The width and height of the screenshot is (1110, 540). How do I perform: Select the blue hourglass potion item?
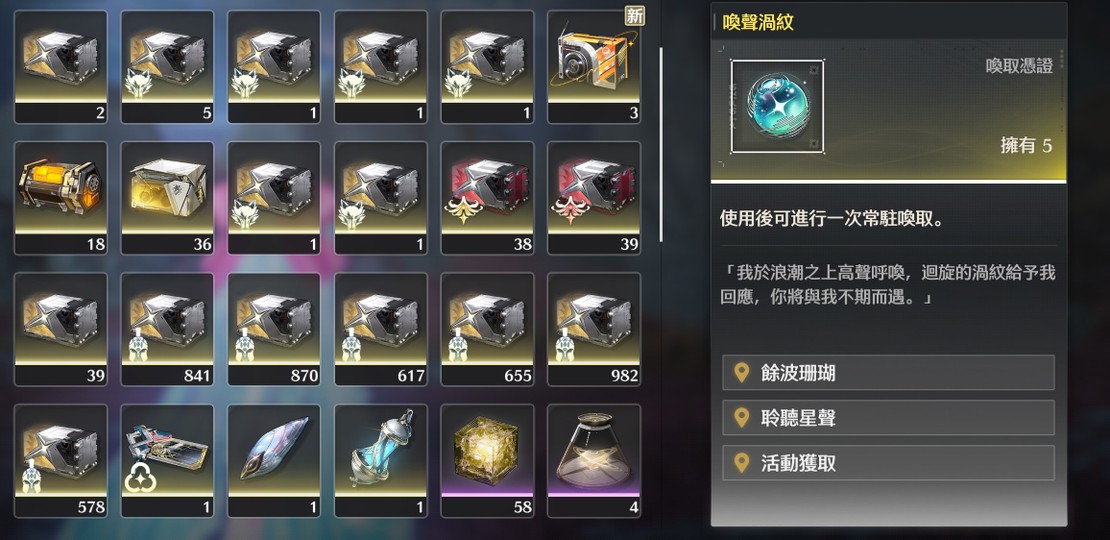coord(381,461)
